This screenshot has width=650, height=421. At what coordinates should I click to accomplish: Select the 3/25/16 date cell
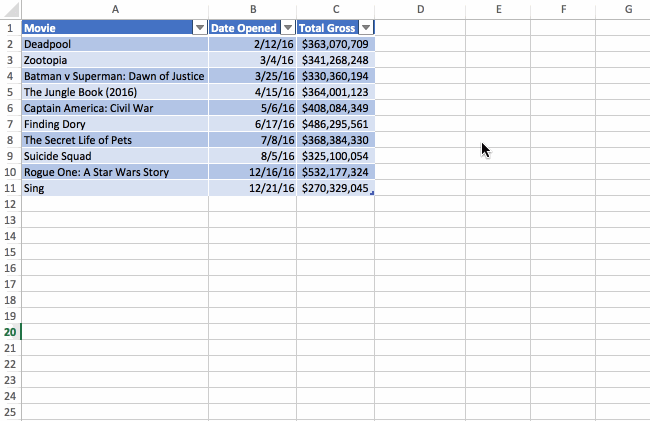[x=252, y=76]
